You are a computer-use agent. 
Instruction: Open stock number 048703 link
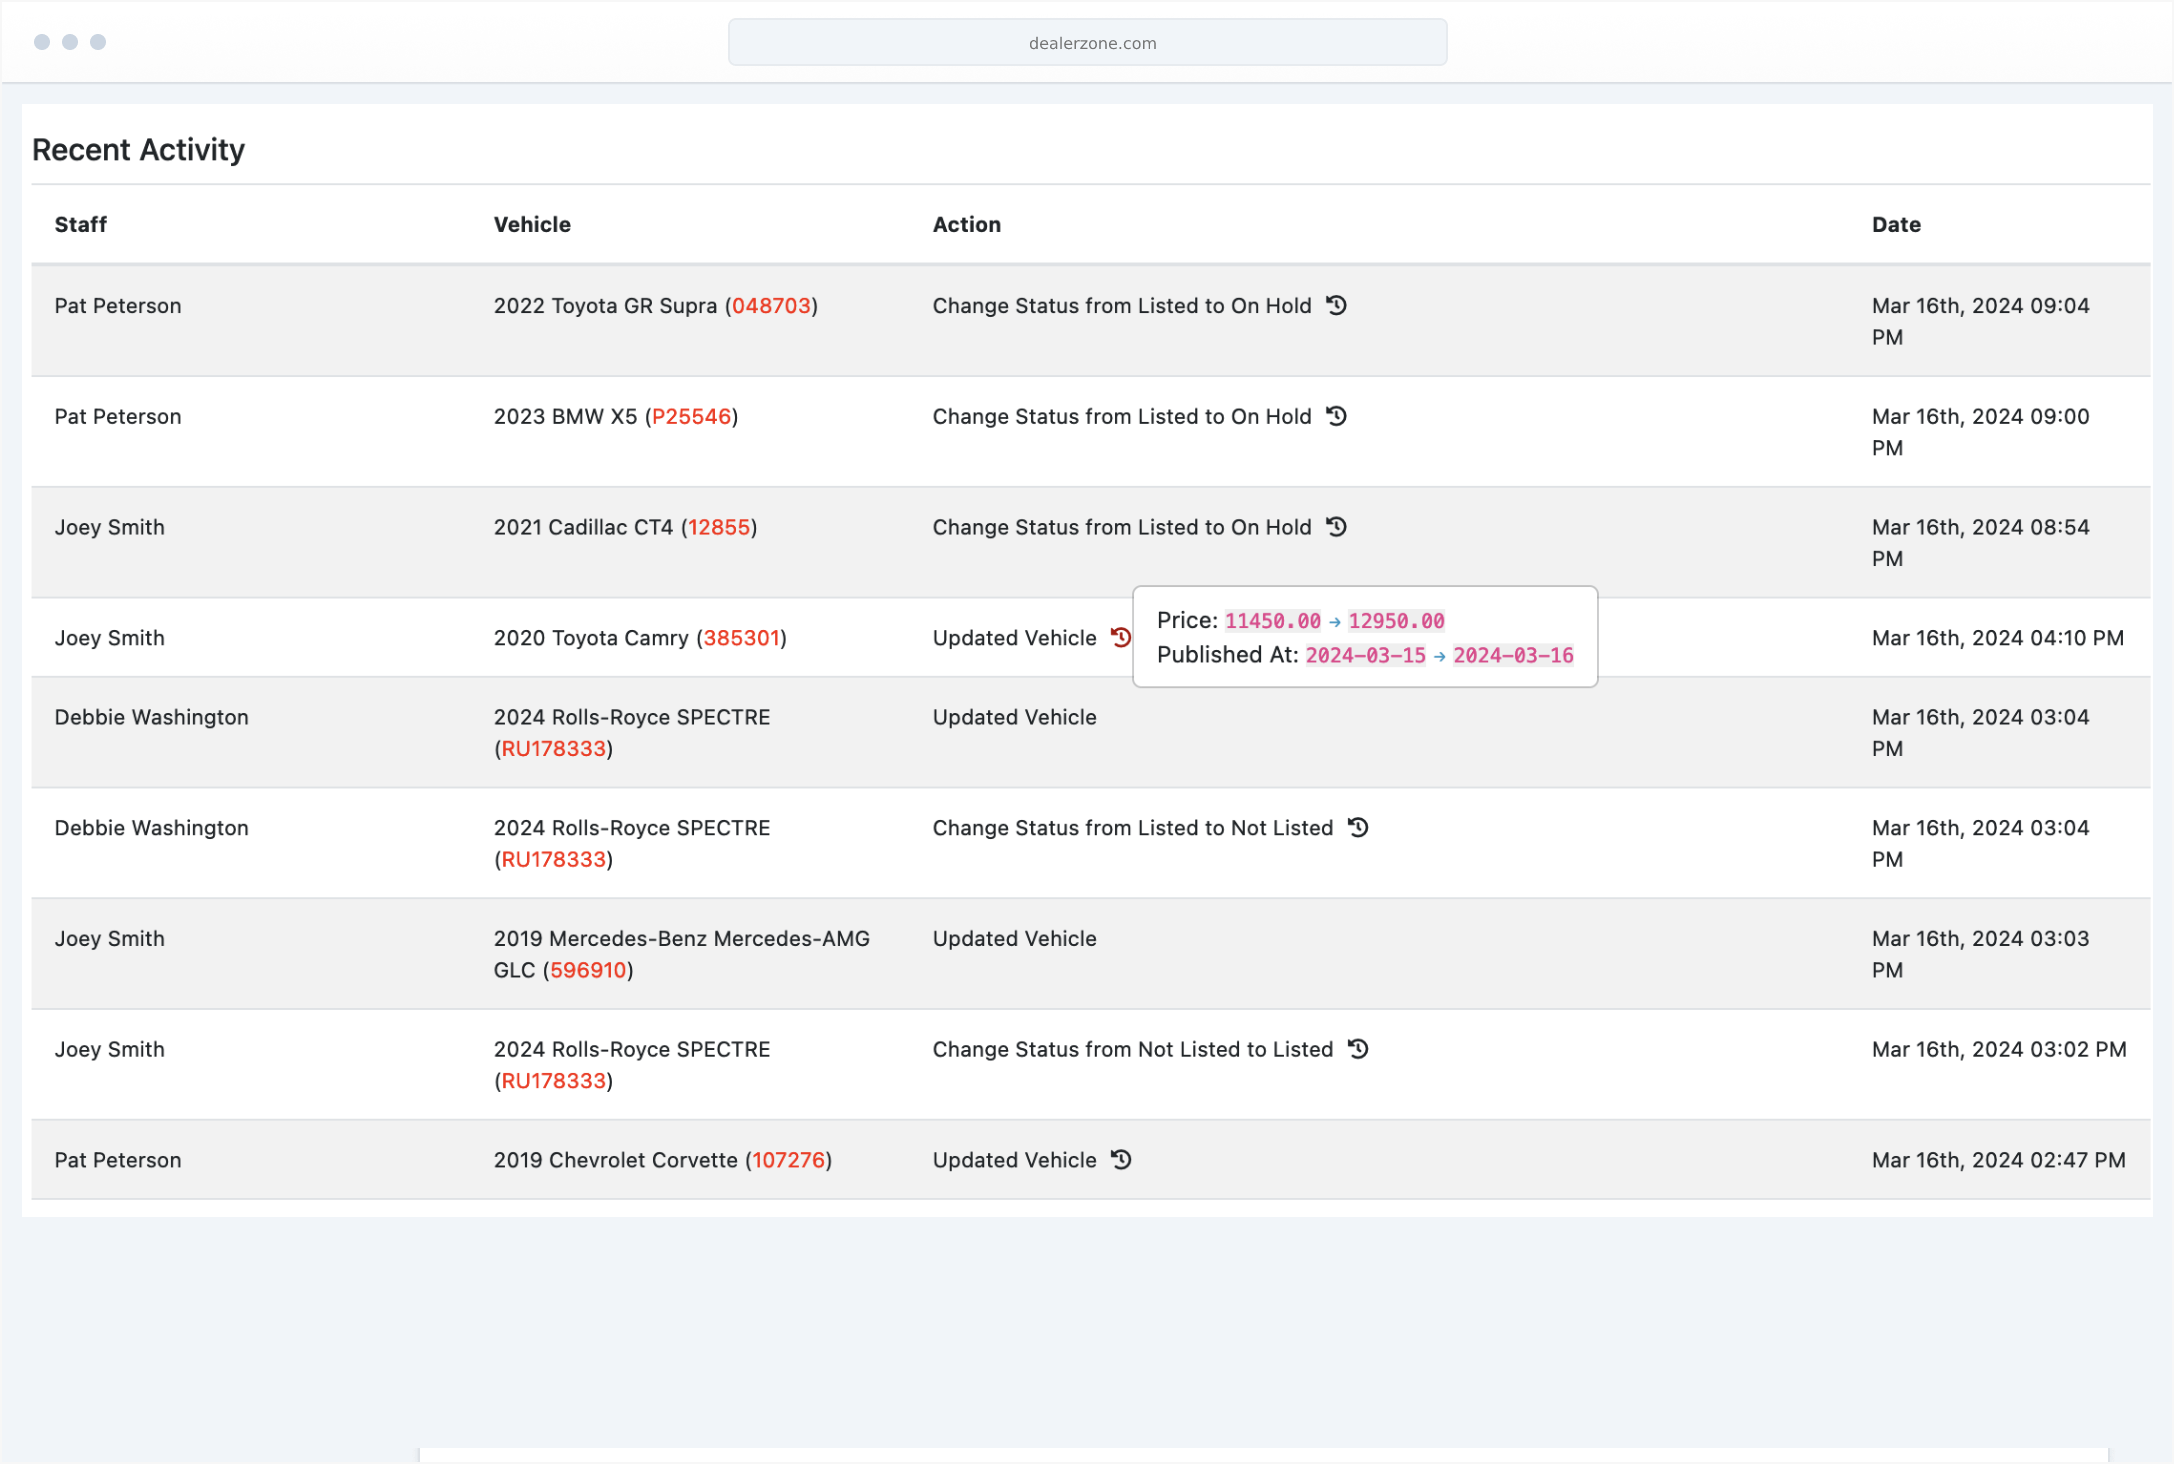771,306
